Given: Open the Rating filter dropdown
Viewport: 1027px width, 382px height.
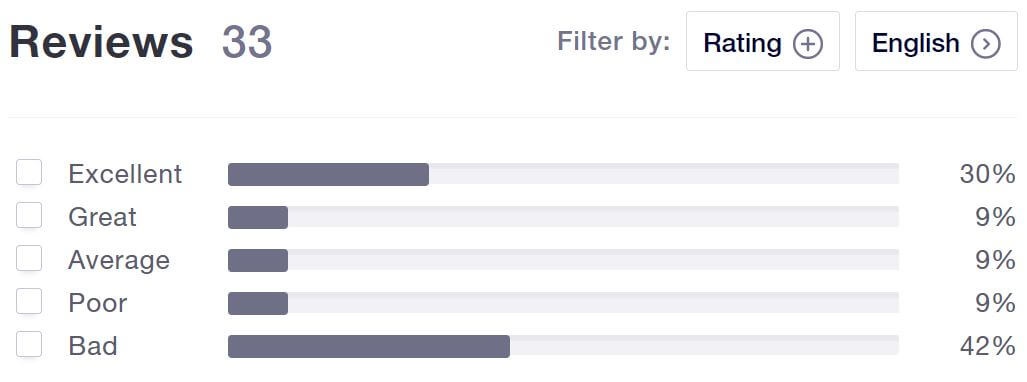Looking at the screenshot, I should [x=762, y=41].
